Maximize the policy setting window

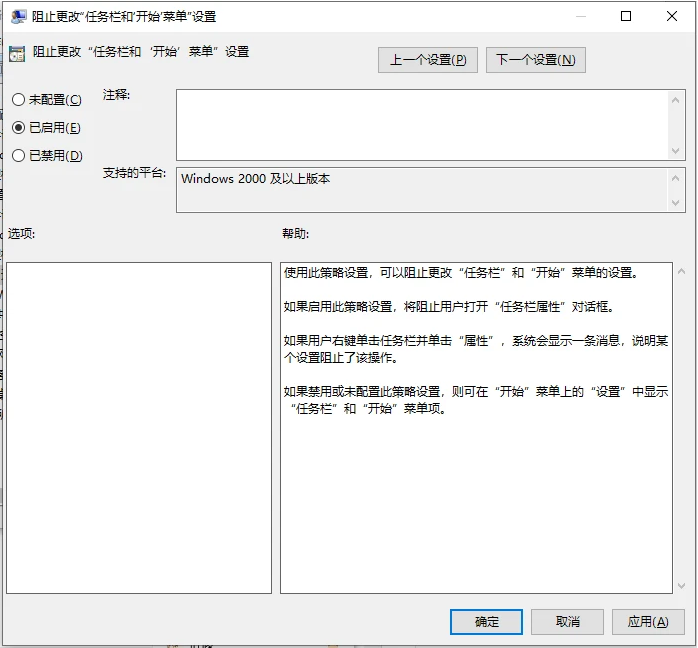[626, 16]
